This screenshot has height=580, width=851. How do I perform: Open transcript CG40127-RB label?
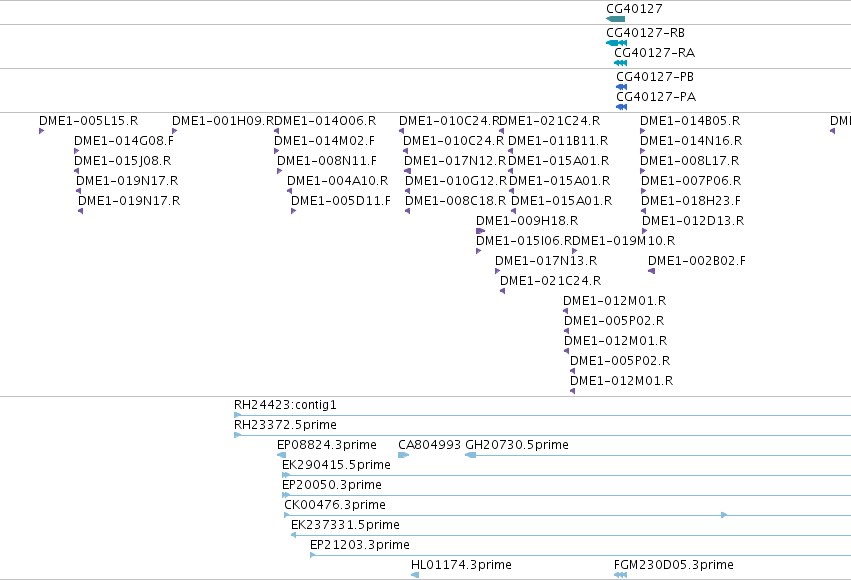pos(645,33)
